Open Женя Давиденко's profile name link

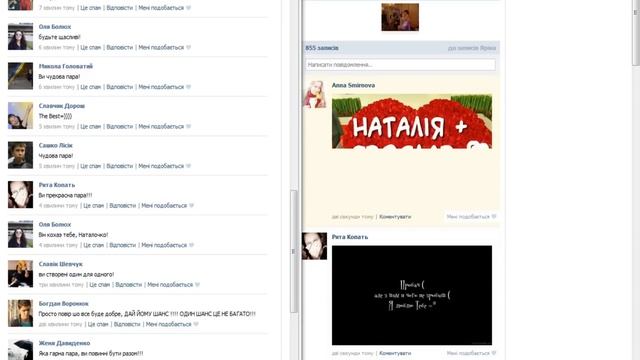pos(64,343)
